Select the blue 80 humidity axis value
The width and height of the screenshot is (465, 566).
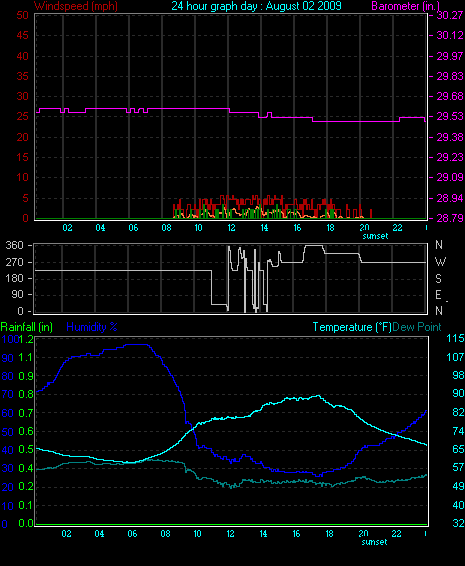[x=8, y=376]
